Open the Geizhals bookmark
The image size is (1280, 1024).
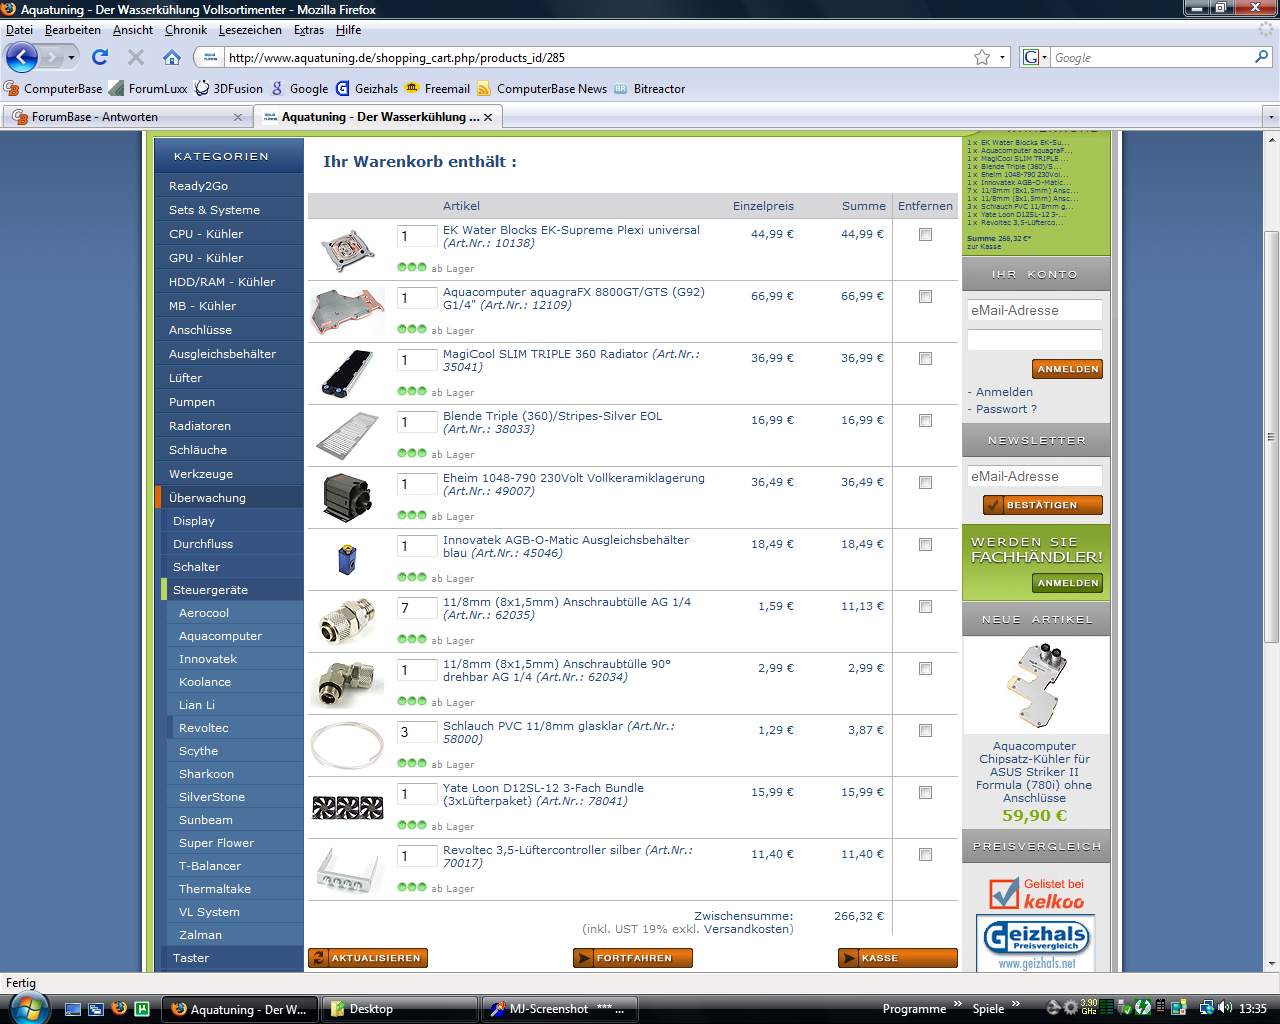click(367, 88)
